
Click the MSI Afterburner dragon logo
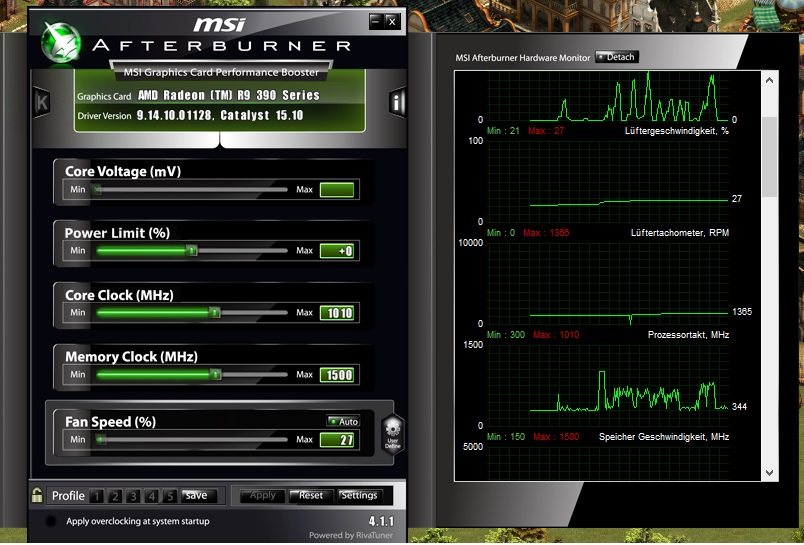[x=61, y=43]
